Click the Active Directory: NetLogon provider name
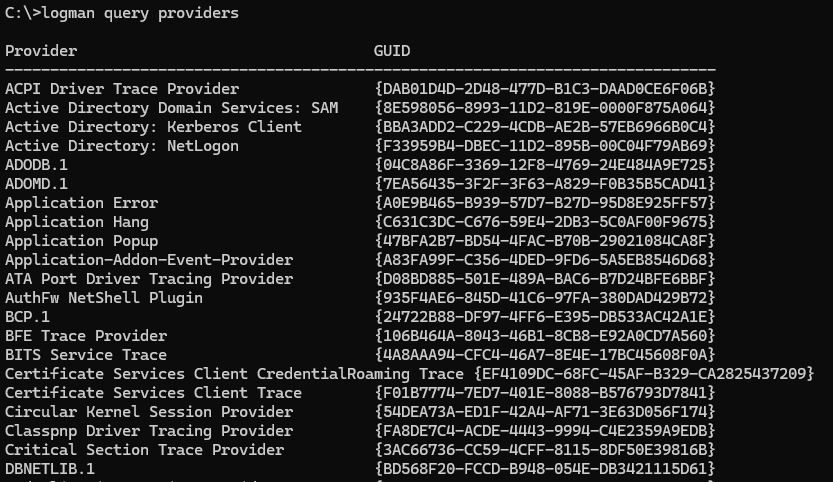Viewport: 833px width, 482px height. [x=122, y=146]
